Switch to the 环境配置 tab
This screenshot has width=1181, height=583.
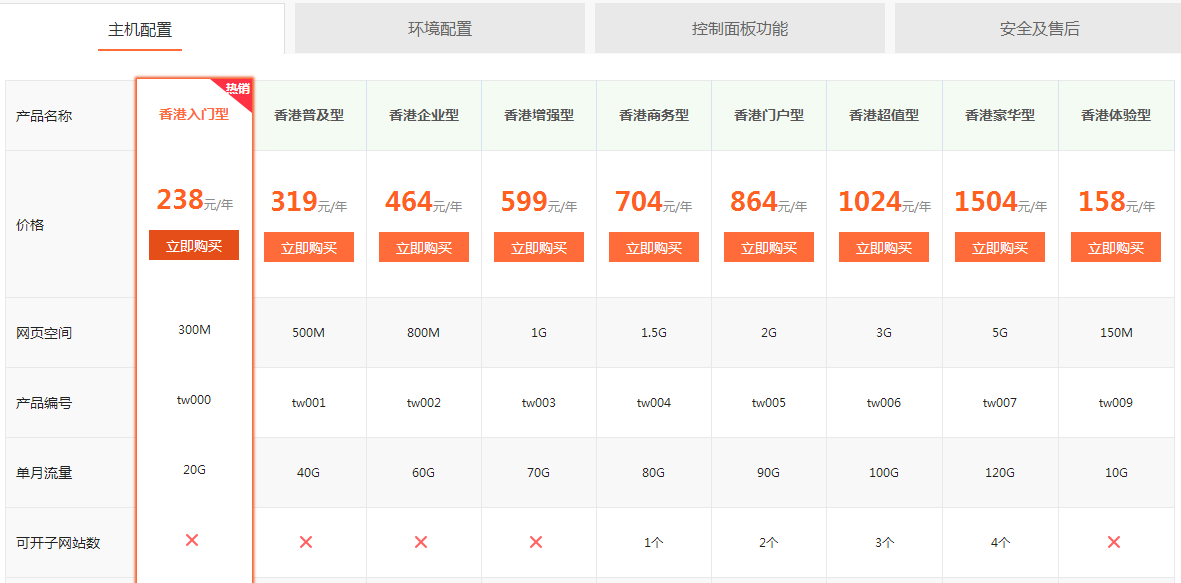pyautogui.click(x=440, y=29)
